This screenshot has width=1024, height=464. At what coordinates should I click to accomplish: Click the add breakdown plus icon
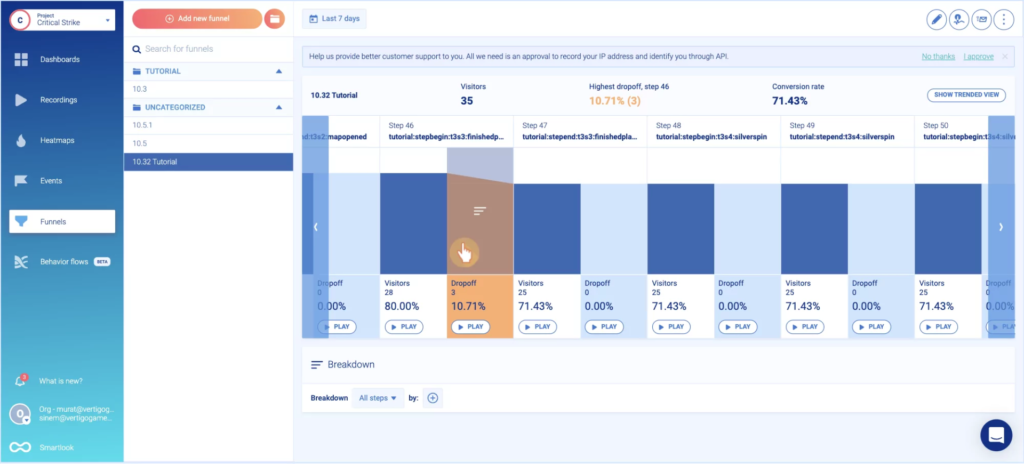[432, 398]
